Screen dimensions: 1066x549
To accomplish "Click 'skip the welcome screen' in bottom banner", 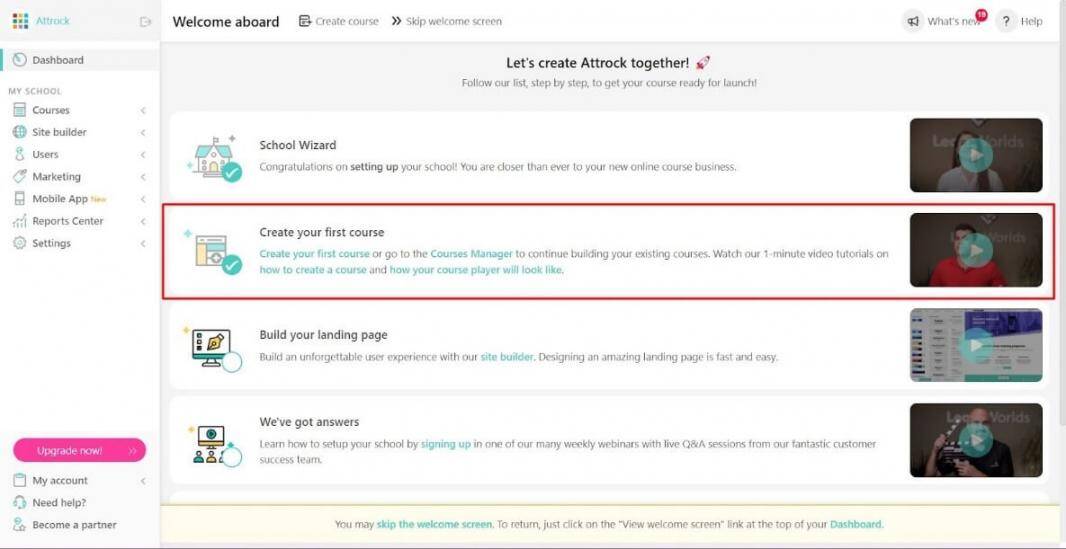I will click(x=434, y=525).
